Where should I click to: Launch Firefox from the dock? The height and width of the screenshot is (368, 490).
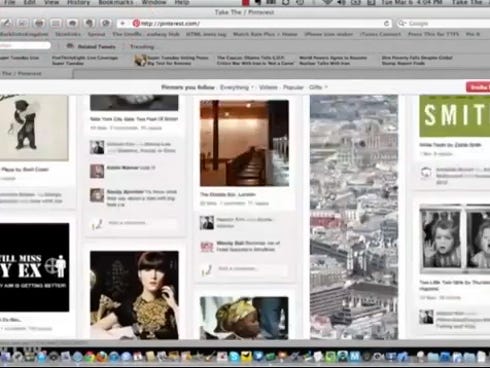coord(102,356)
